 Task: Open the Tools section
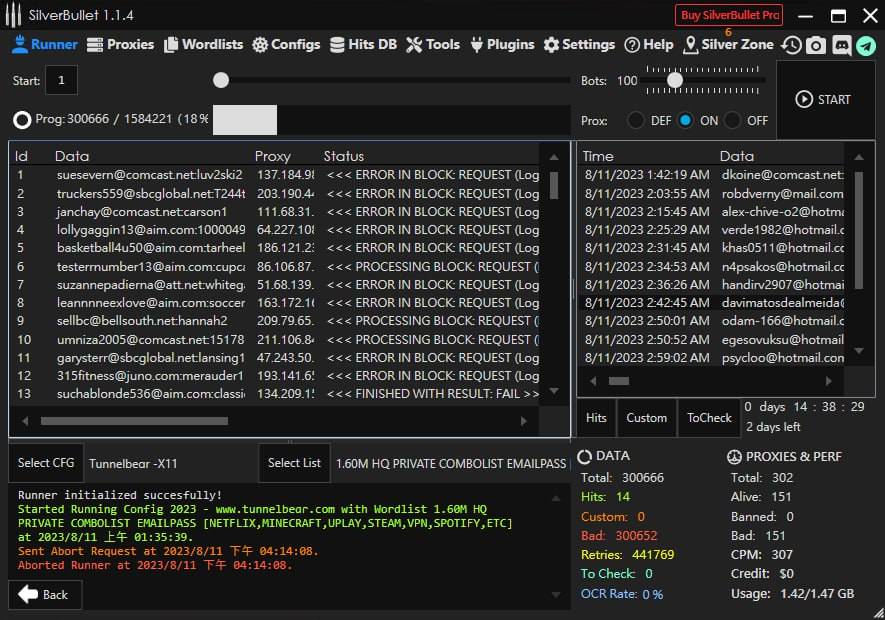[x=433, y=44]
